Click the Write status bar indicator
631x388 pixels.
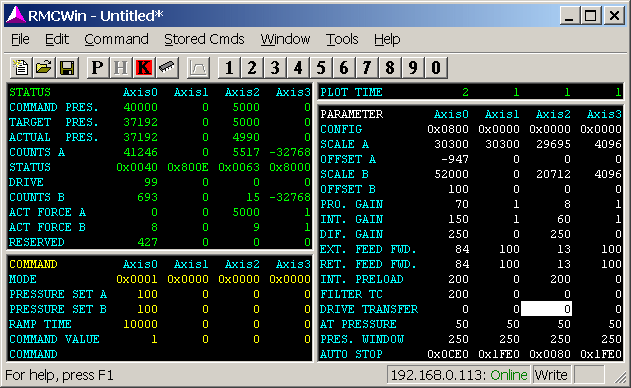click(551, 375)
